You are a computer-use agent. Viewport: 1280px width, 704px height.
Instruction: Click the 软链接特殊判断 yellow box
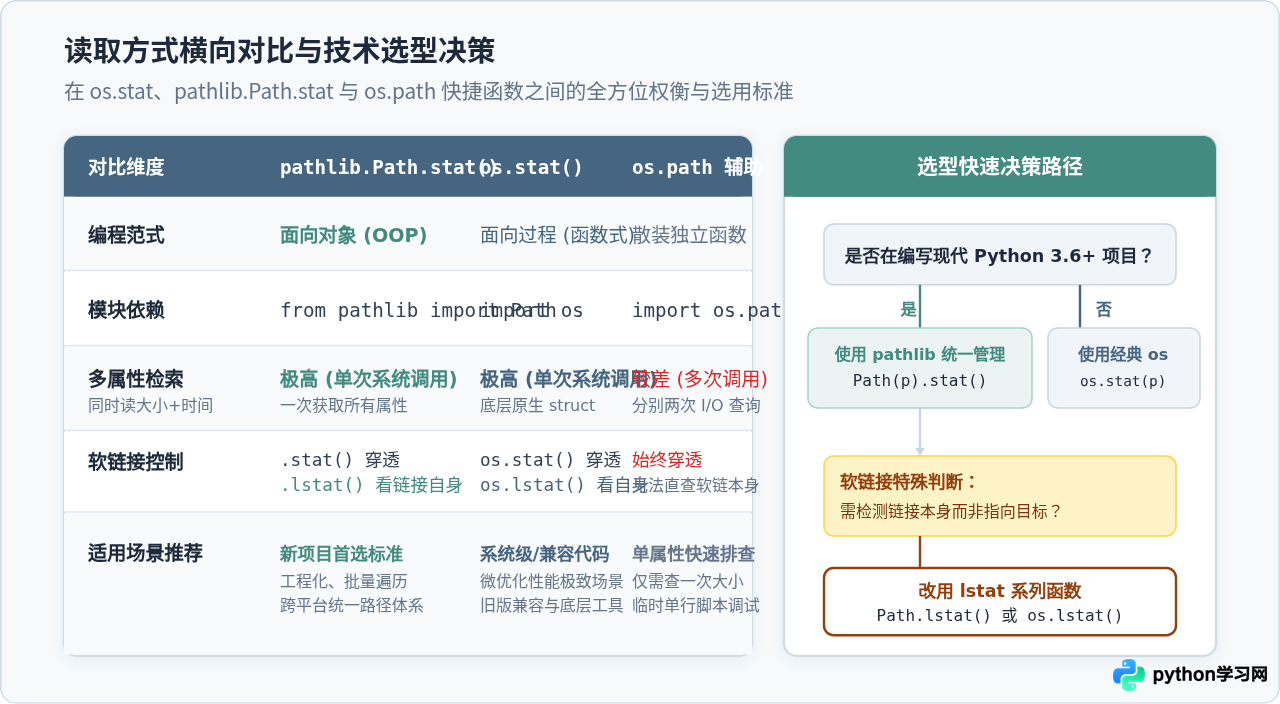click(x=1000, y=496)
